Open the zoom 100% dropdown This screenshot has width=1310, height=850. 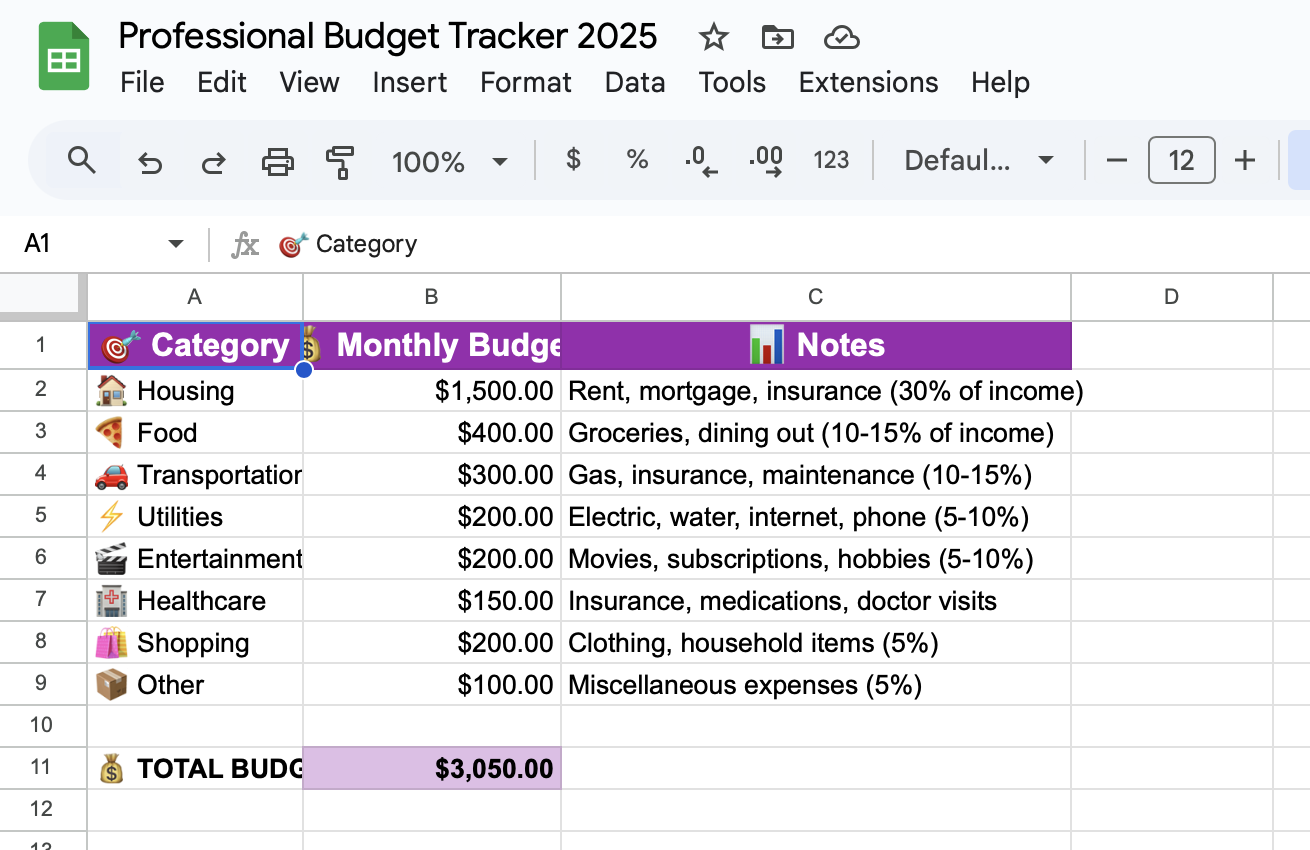coord(450,161)
